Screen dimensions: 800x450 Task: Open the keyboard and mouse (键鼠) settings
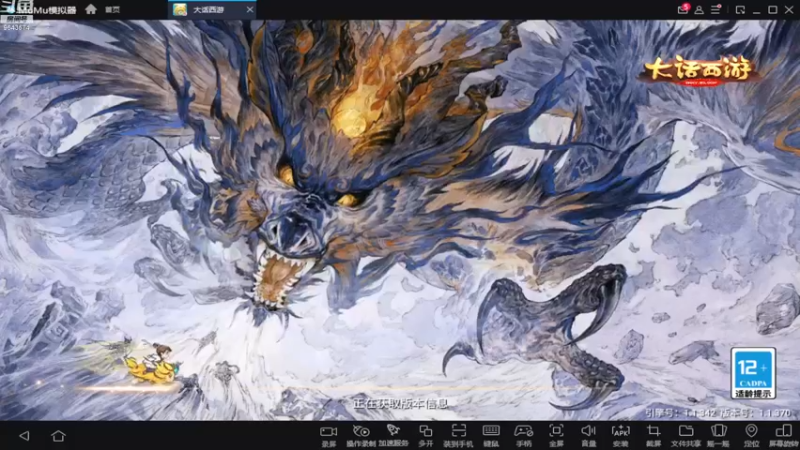coord(491,436)
